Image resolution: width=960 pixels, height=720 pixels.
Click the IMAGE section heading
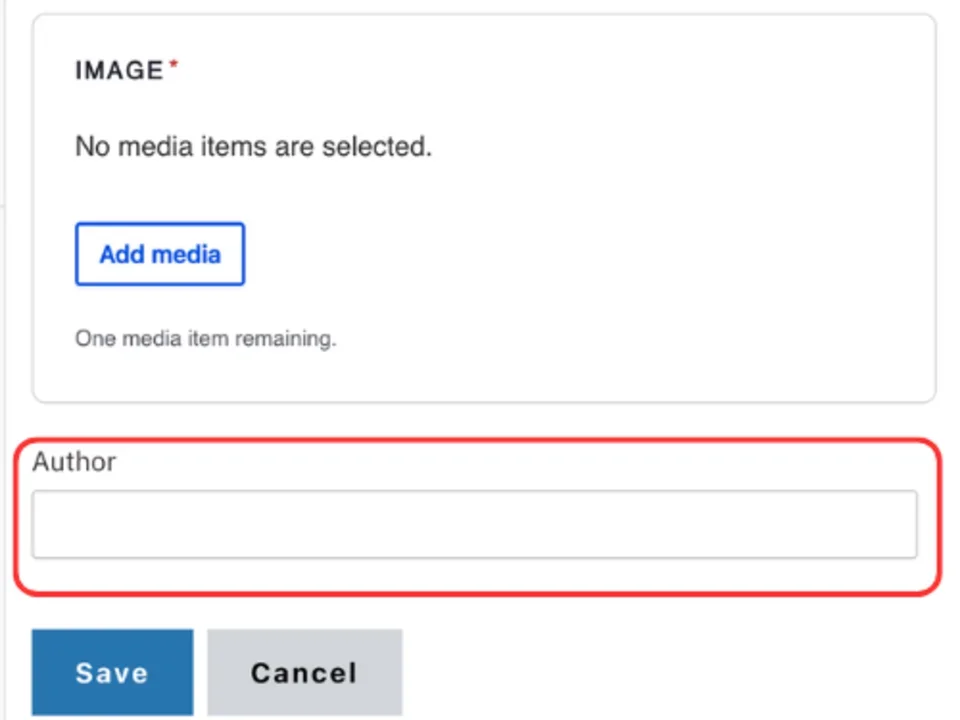[119, 71]
